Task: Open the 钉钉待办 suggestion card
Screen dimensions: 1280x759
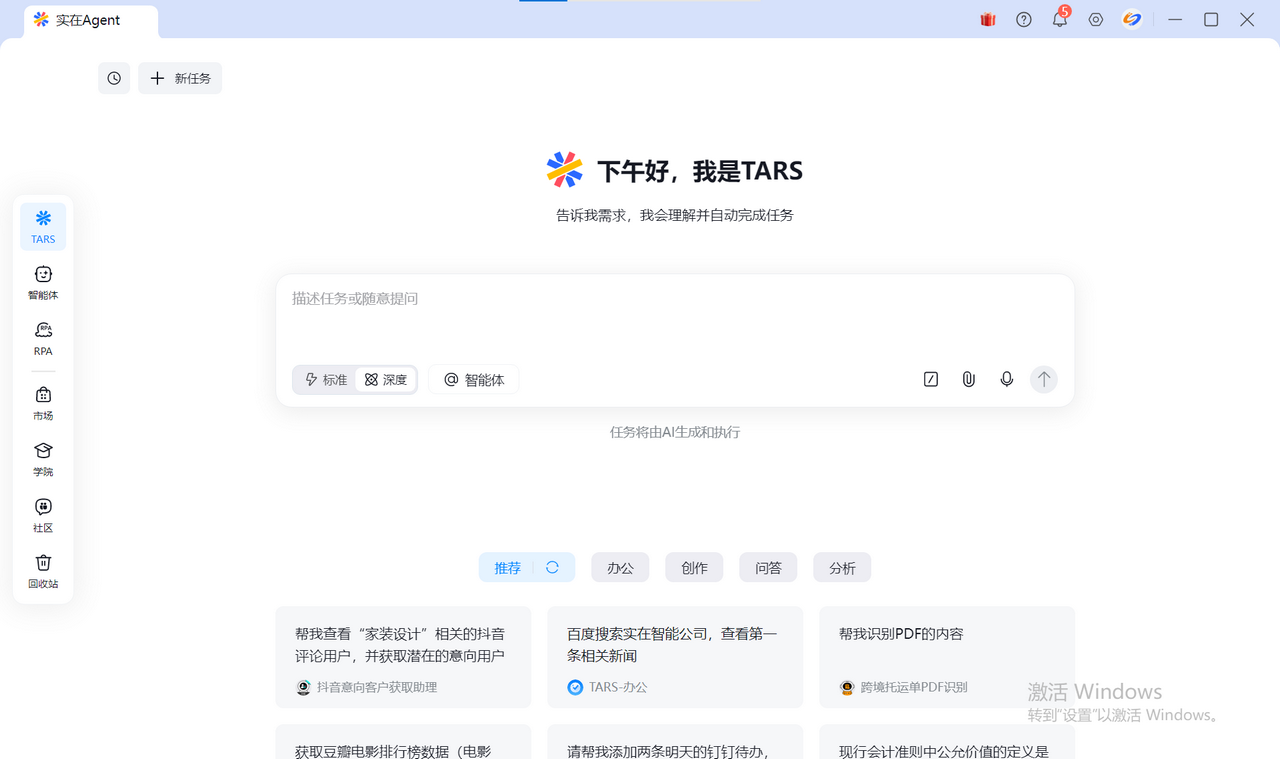Action: coord(675,742)
